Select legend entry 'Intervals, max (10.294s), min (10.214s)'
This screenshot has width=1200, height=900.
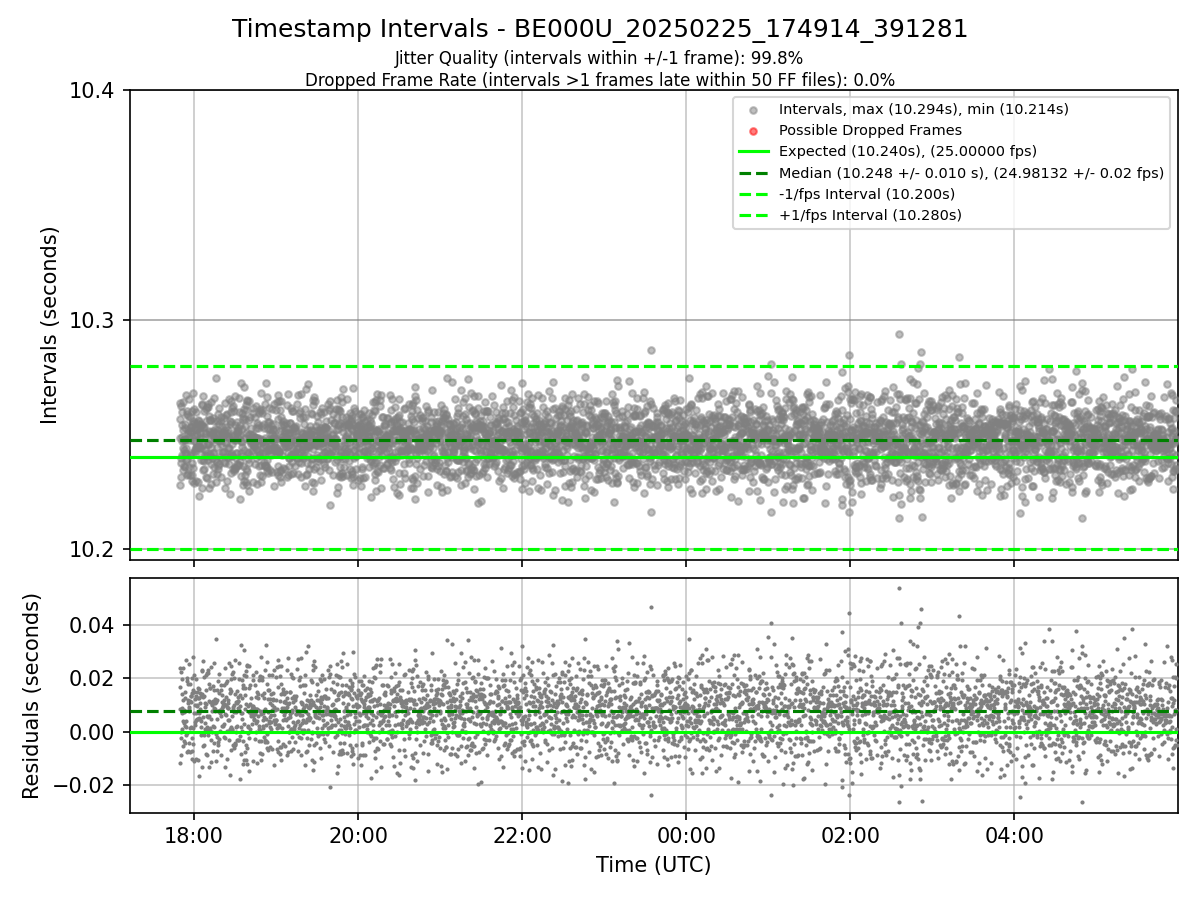coord(924,109)
